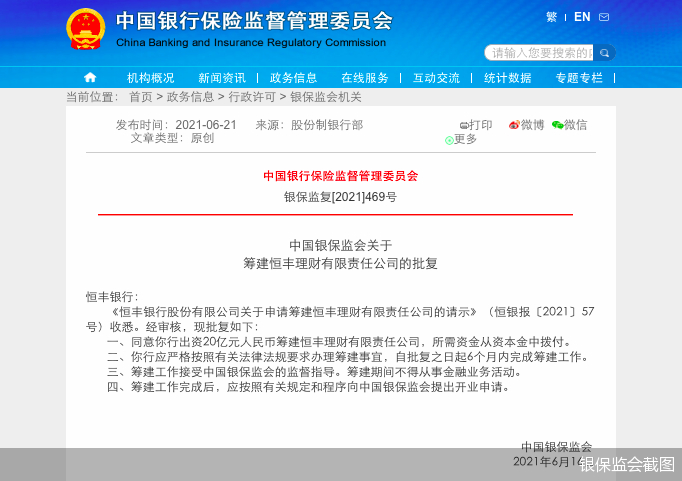
Task: Open 机构概况 menu
Action: (150, 78)
